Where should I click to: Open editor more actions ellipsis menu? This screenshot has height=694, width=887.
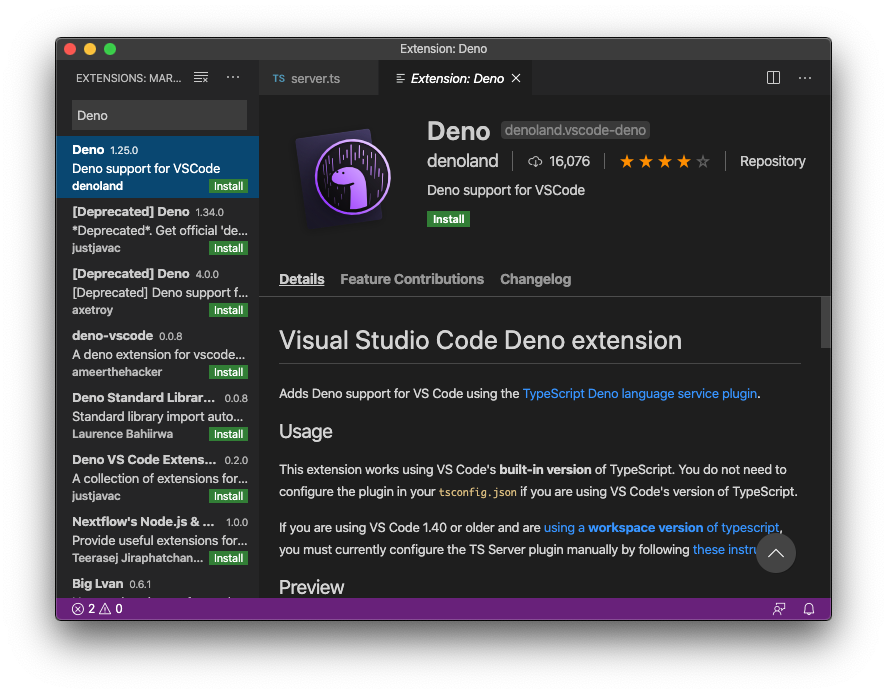(805, 77)
